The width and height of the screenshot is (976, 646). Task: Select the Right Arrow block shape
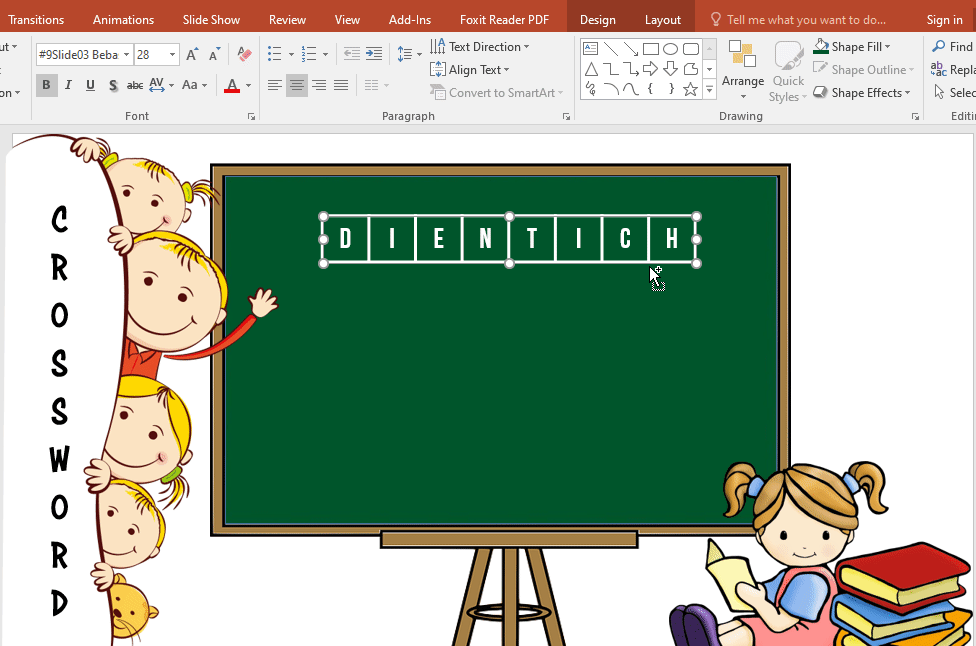650,68
